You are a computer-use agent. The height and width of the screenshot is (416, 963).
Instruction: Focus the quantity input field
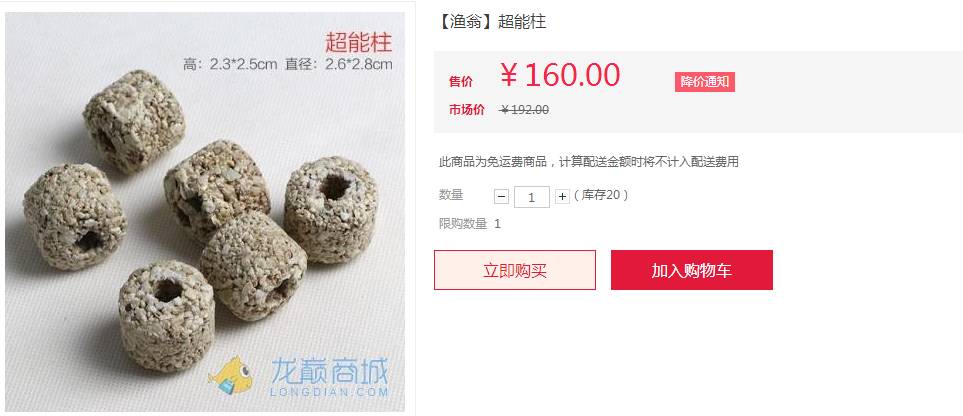pyautogui.click(x=531, y=197)
